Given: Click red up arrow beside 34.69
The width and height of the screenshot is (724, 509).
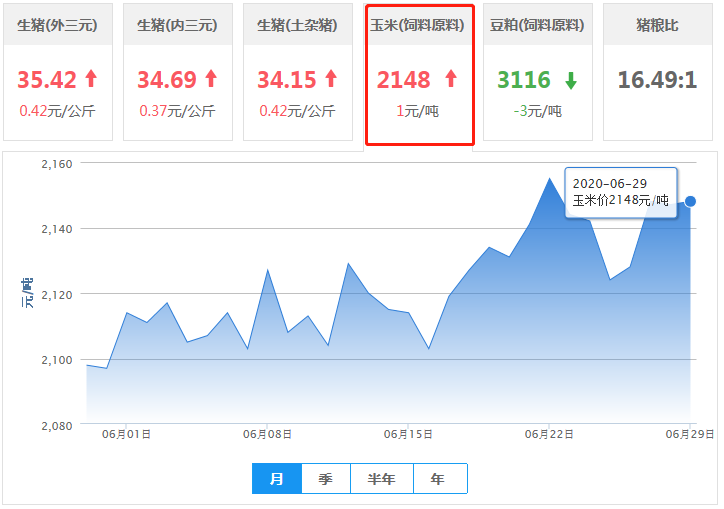Looking at the screenshot, I should (x=210, y=78).
